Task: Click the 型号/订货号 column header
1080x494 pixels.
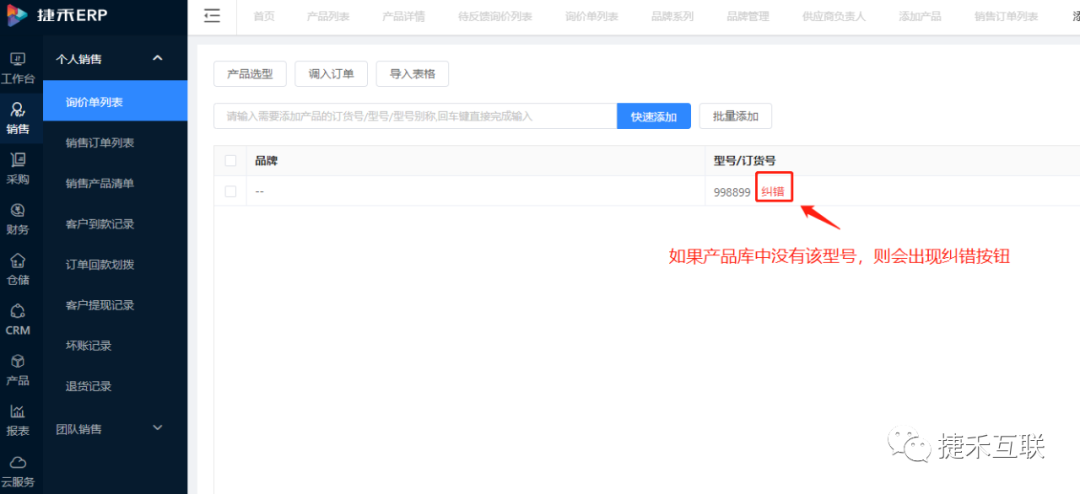Action: [x=745, y=161]
